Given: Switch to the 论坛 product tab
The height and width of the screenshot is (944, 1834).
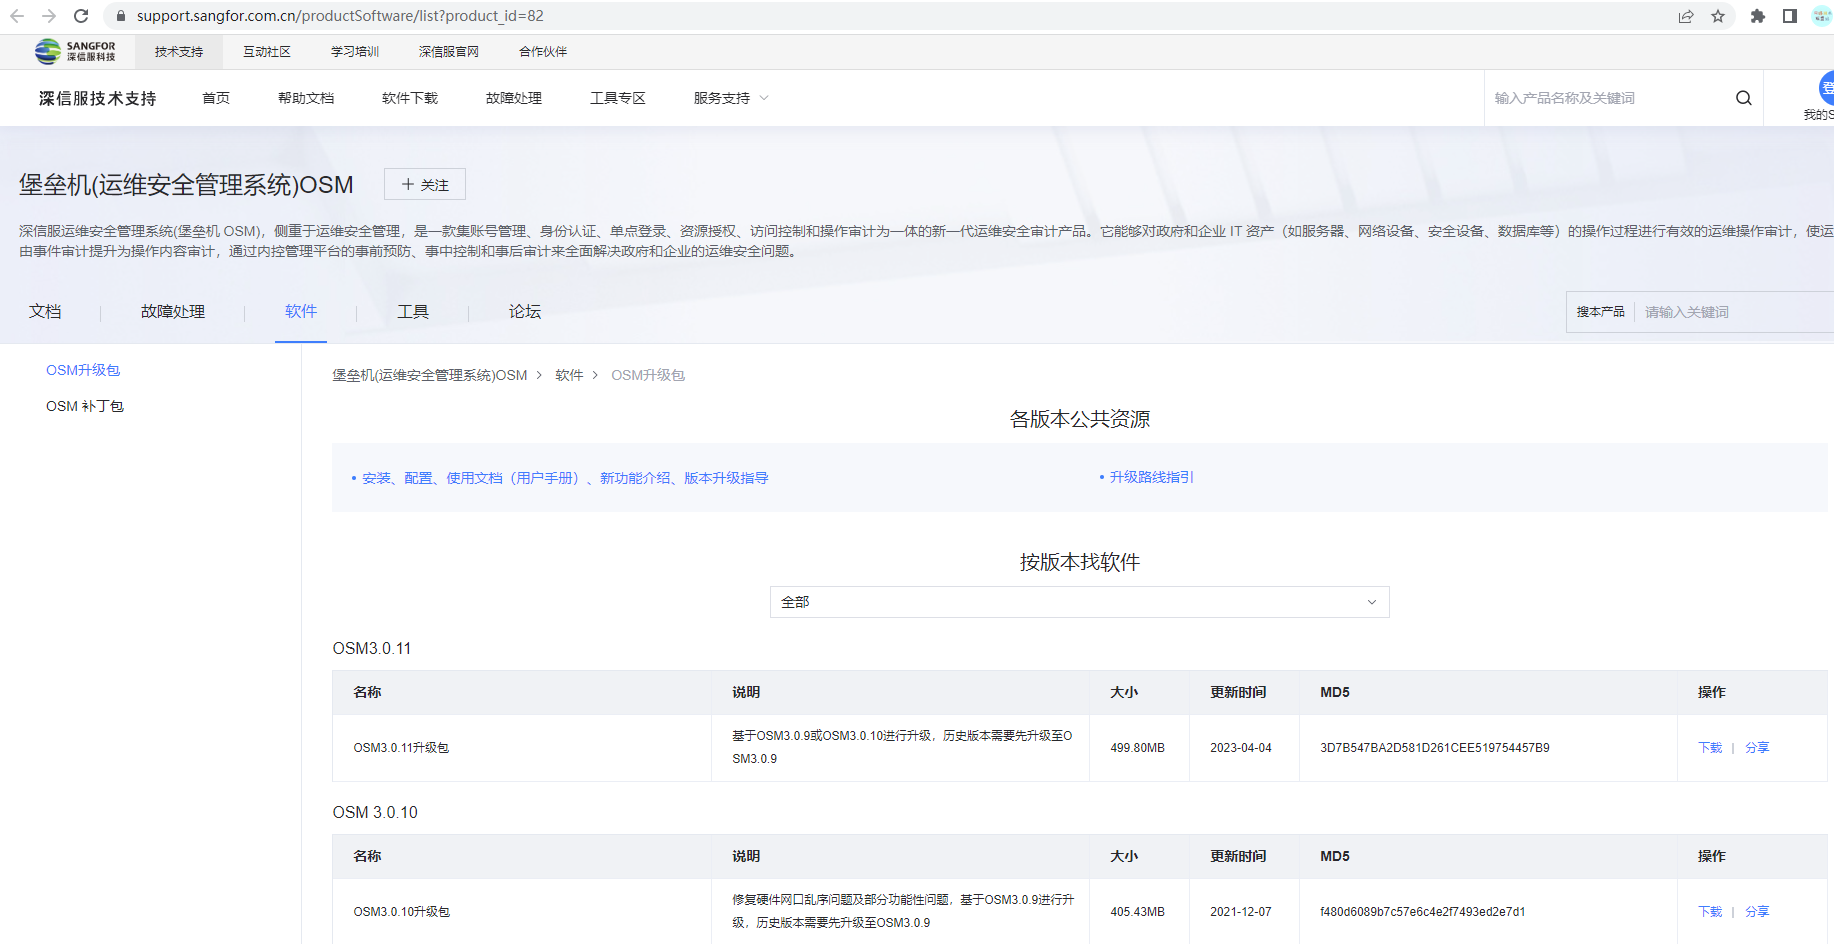Looking at the screenshot, I should pos(525,312).
